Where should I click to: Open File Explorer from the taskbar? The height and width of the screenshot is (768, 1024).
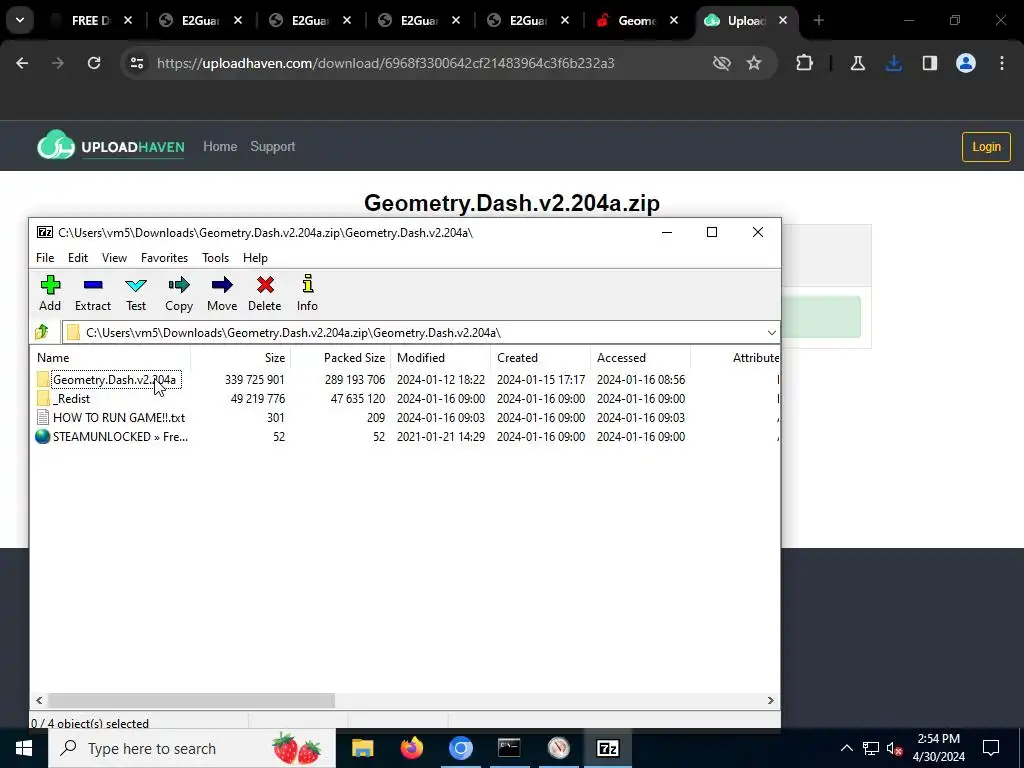tap(362, 748)
